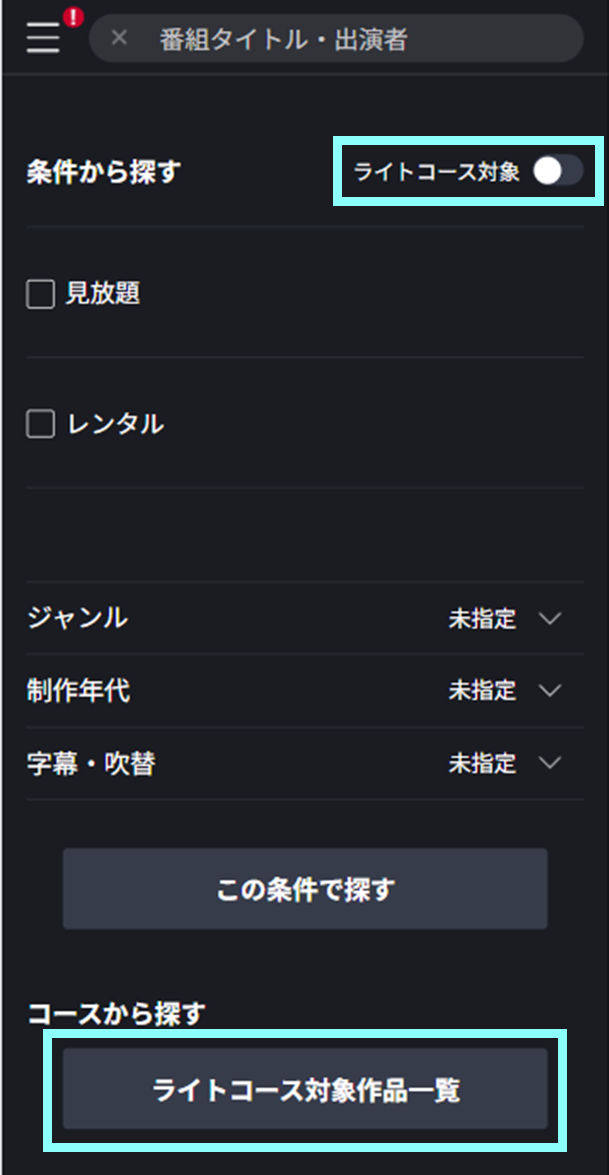Click 未指定 value next to ジャンル

coord(482,619)
